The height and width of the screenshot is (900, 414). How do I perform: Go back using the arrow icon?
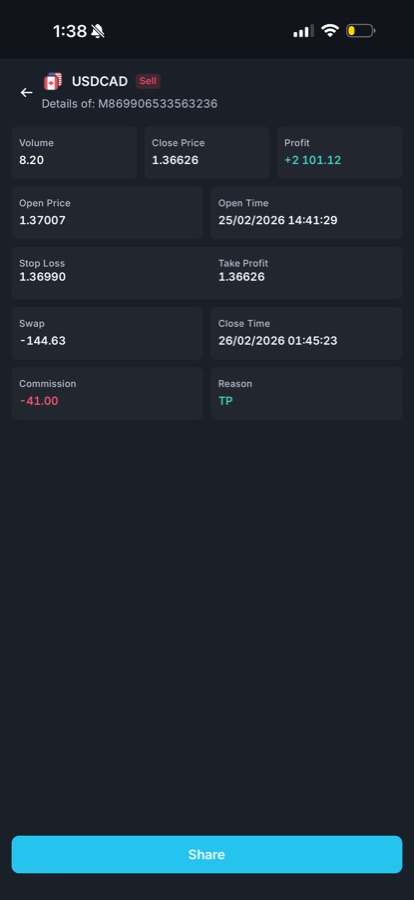(26, 92)
